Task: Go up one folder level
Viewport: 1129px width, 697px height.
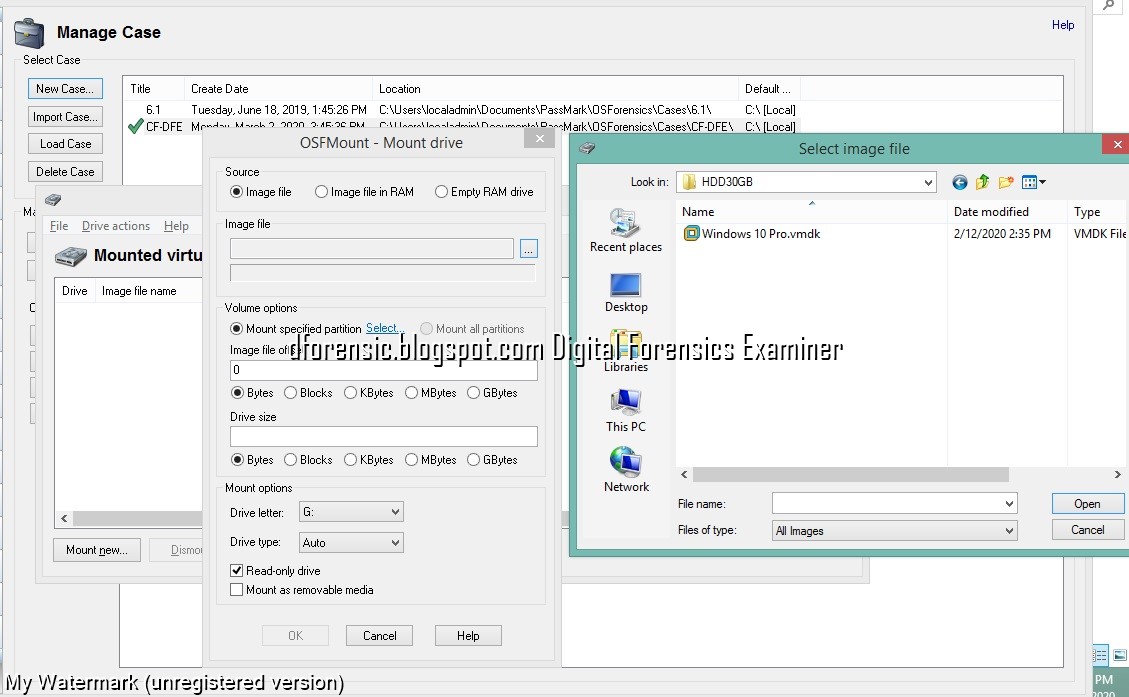Action: pyautogui.click(x=982, y=182)
